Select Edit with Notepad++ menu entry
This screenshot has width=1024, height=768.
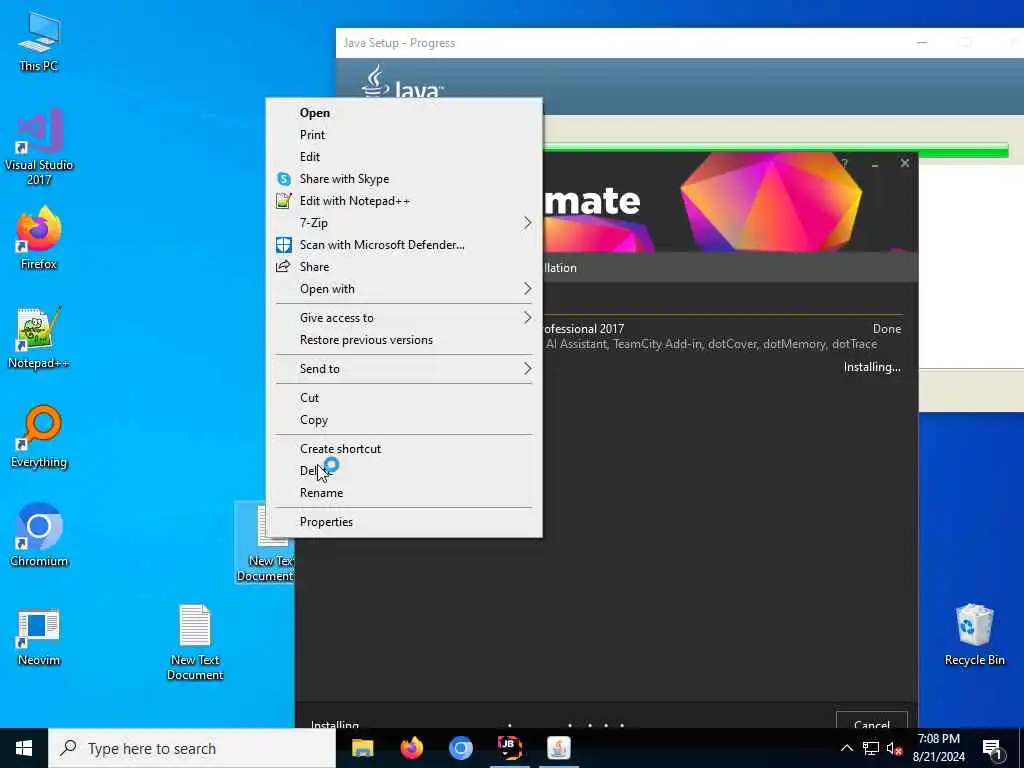[x=404, y=201]
